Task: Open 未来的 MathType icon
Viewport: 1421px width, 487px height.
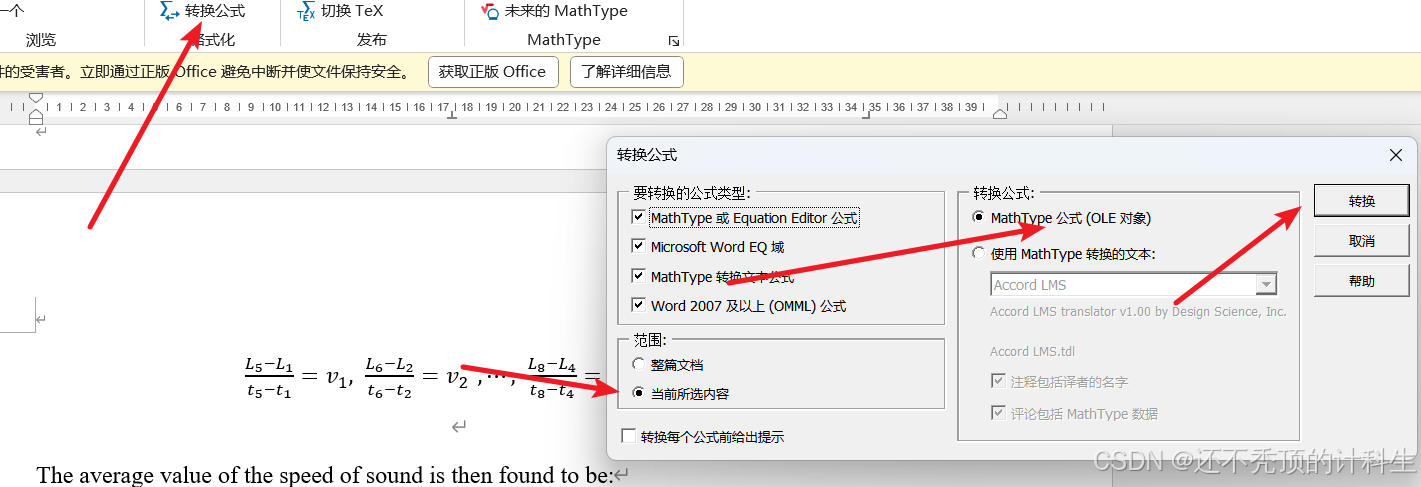Action: (x=490, y=12)
